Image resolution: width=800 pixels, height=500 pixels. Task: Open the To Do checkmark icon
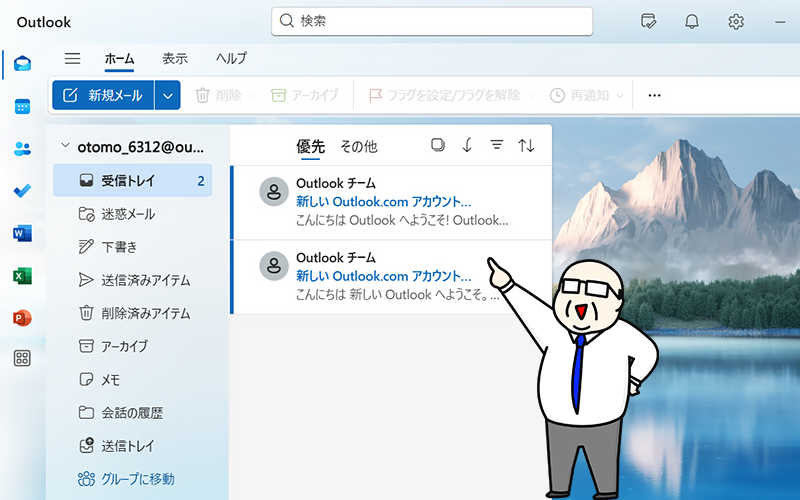(22, 191)
